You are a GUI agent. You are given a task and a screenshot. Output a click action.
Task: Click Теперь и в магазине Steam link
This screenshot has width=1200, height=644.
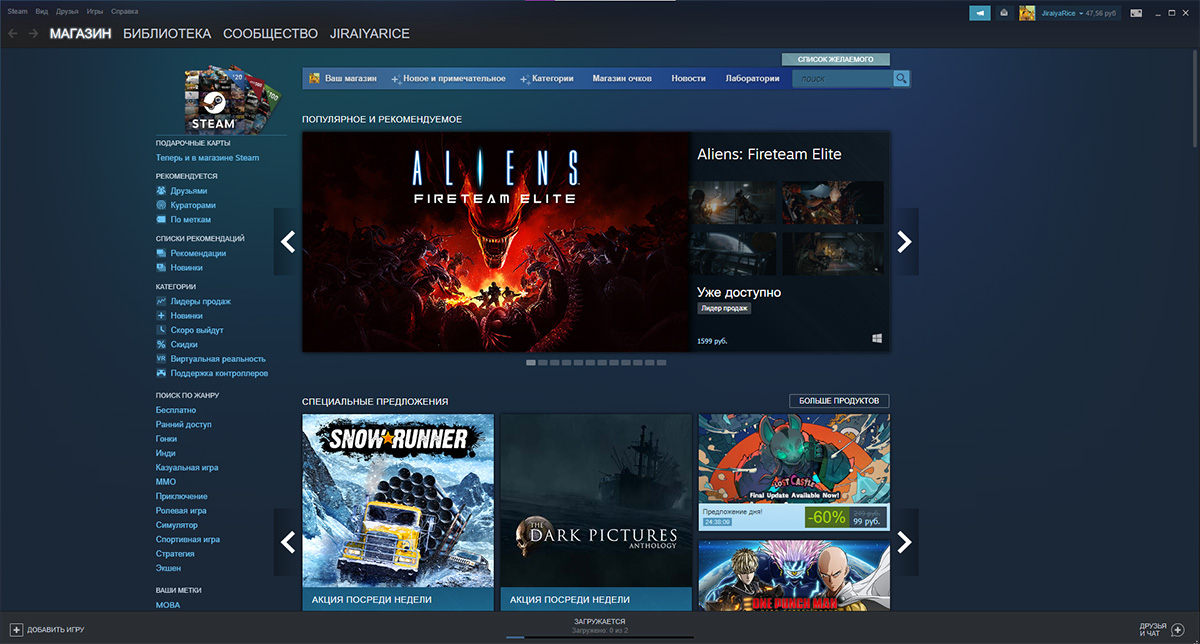point(207,158)
